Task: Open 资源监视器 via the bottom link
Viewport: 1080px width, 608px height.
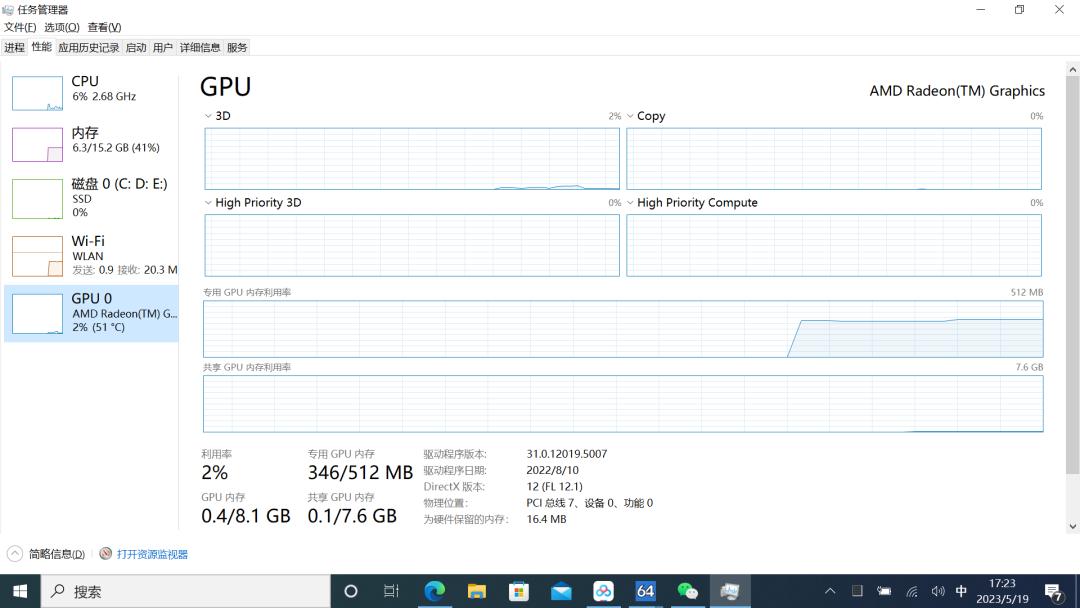Action: pos(151,553)
